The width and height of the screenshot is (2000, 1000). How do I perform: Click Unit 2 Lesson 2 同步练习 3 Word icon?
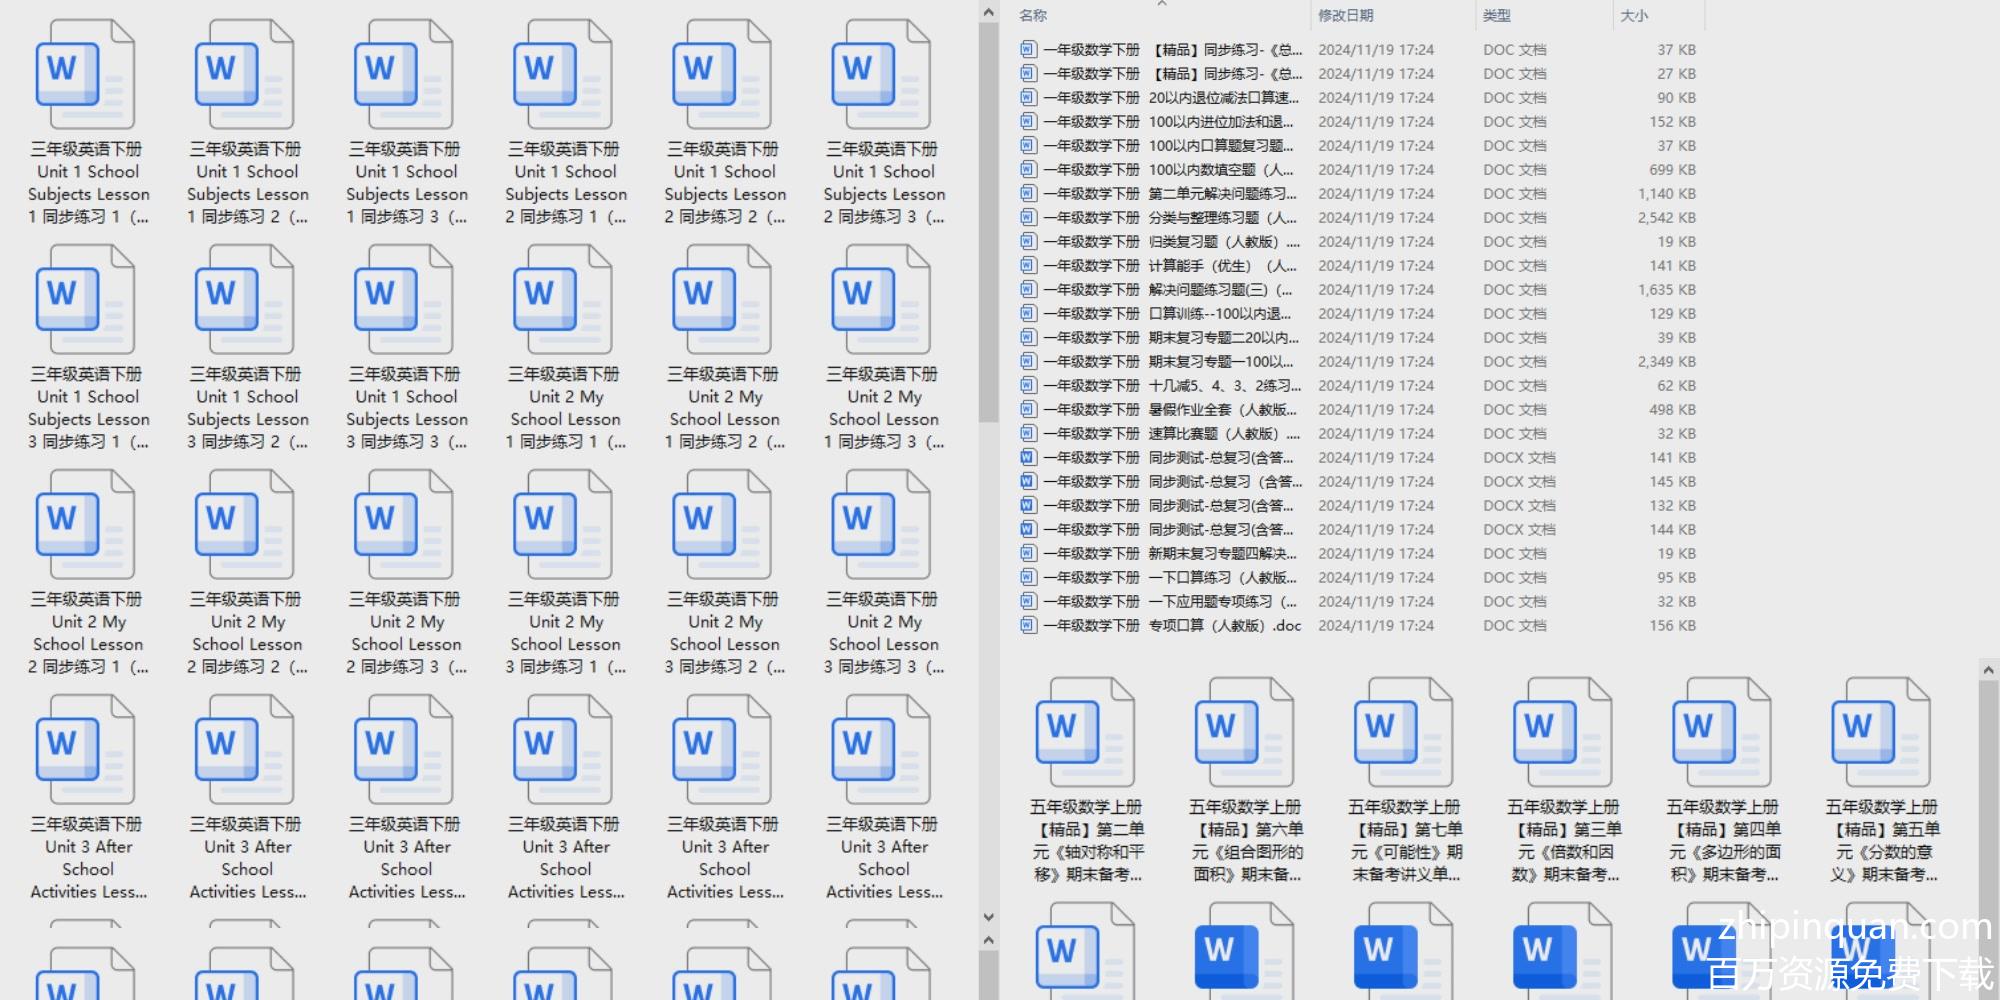click(x=403, y=525)
